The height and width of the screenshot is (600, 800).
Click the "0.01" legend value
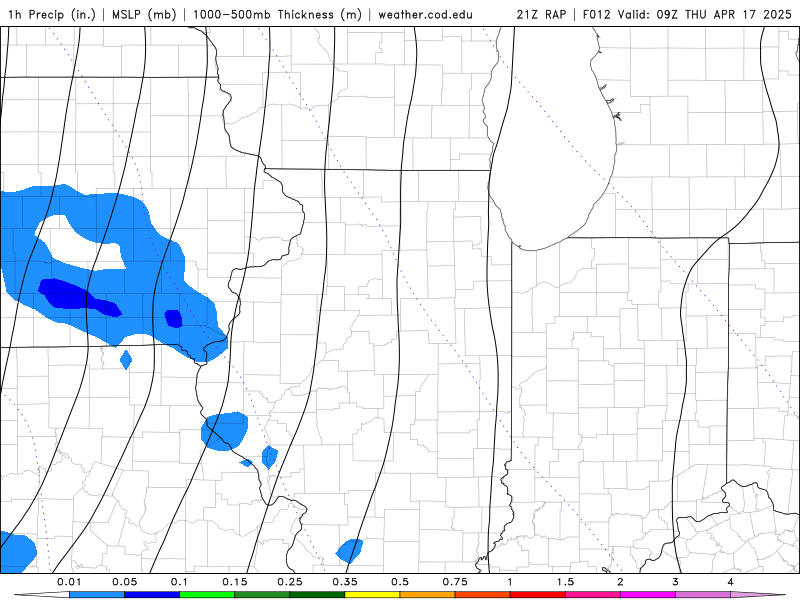click(69, 582)
